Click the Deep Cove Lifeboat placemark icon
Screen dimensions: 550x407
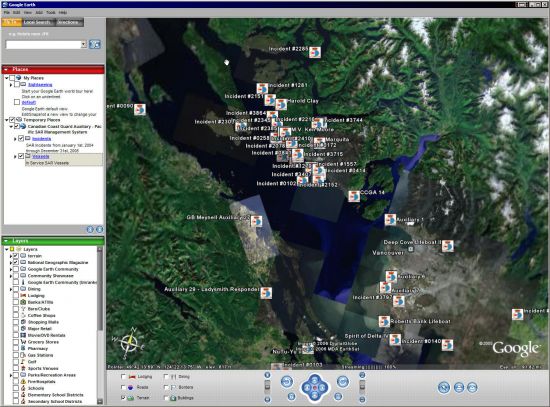(x=448, y=246)
